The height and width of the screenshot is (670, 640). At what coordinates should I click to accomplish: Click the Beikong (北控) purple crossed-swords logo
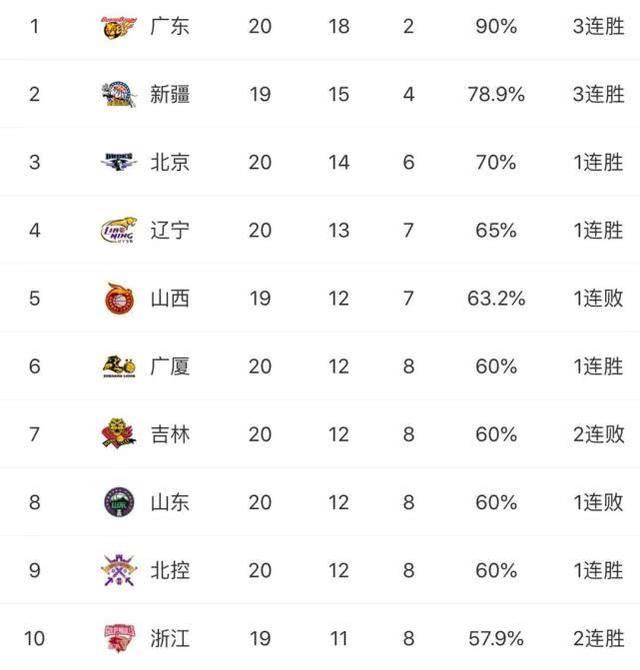pyautogui.click(x=119, y=570)
